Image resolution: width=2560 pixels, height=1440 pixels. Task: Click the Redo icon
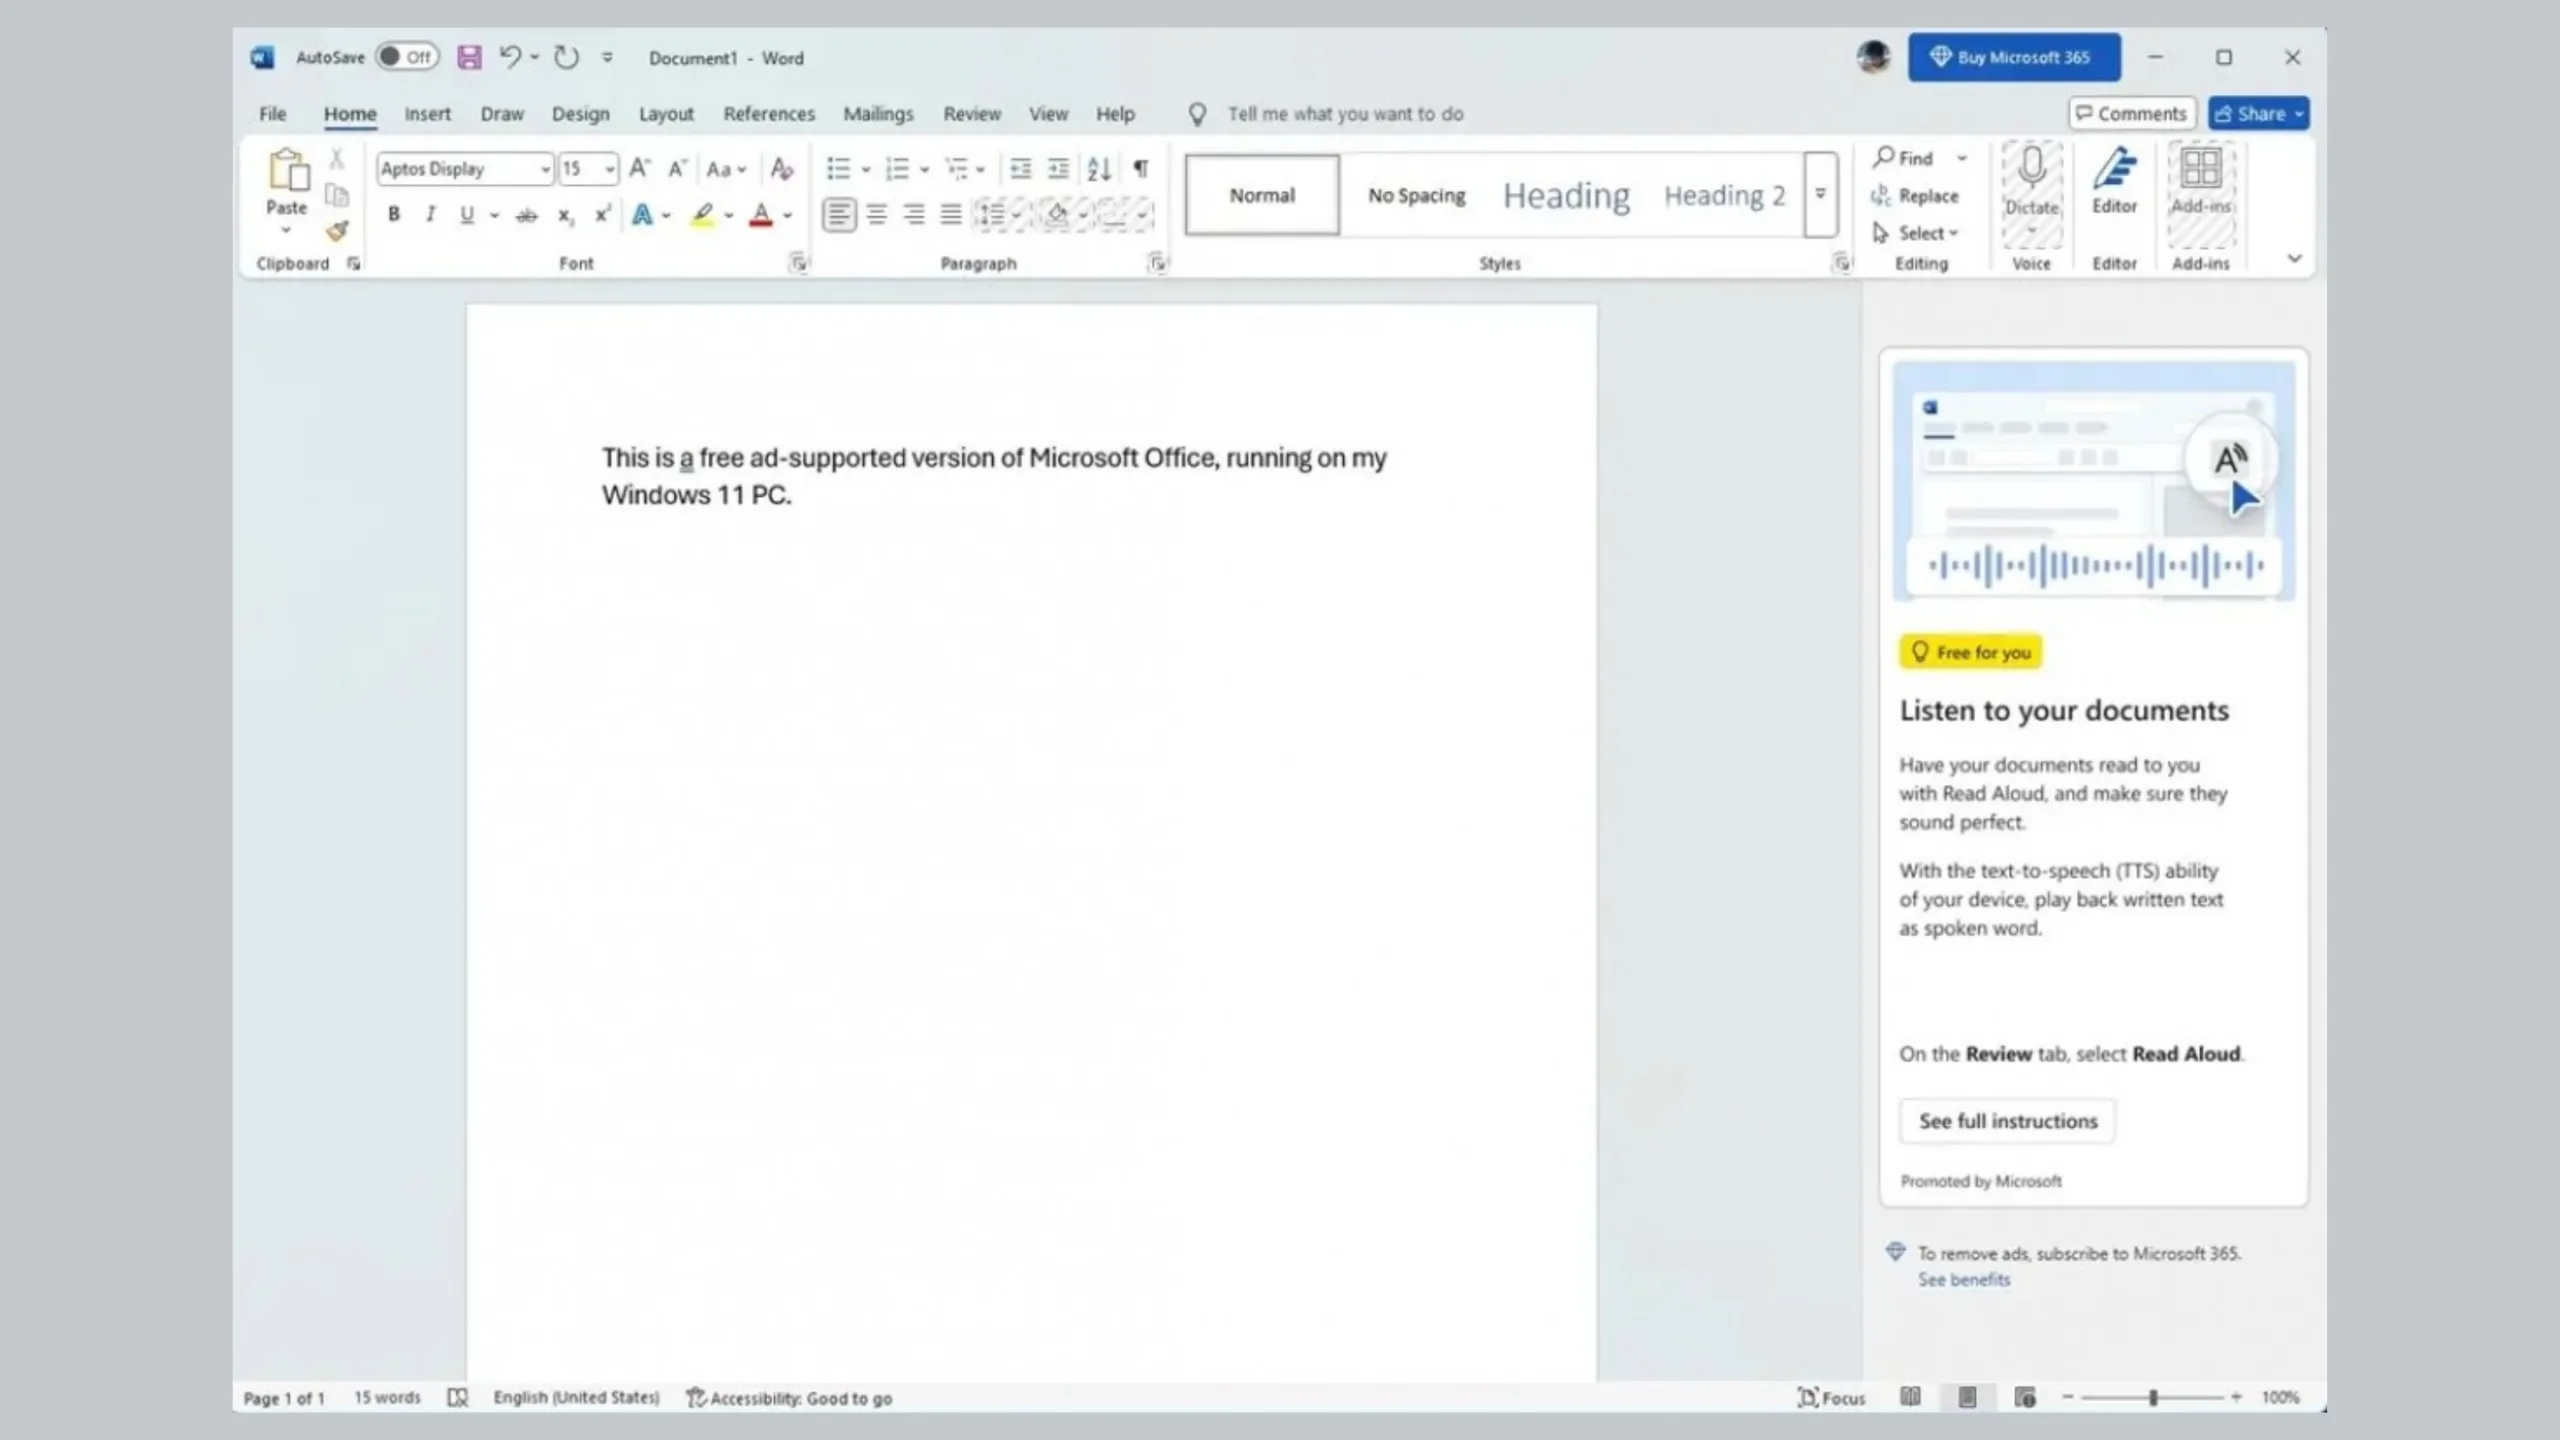[566, 57]
